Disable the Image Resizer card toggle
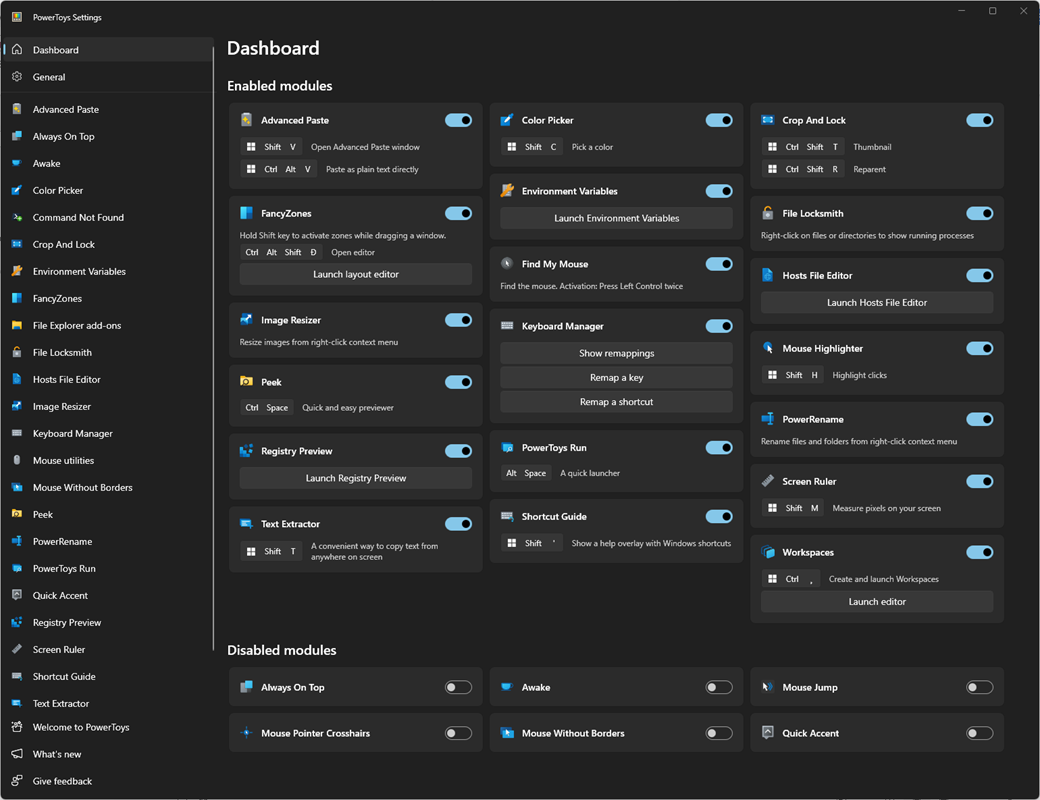The width and height of the screenshot is (1040, 800). click(x=458, y=320)
